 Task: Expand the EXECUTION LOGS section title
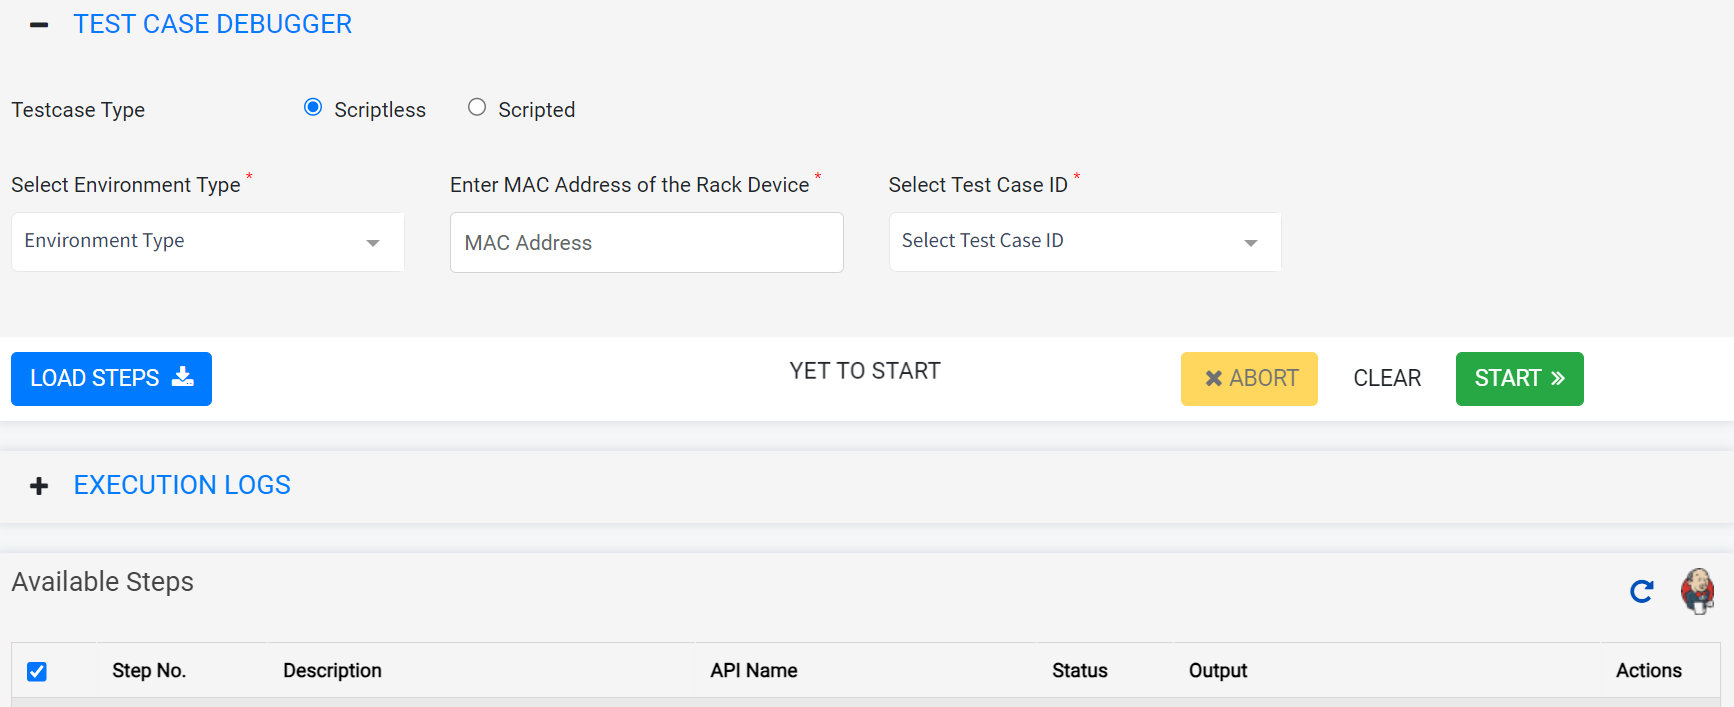[182, 485]
